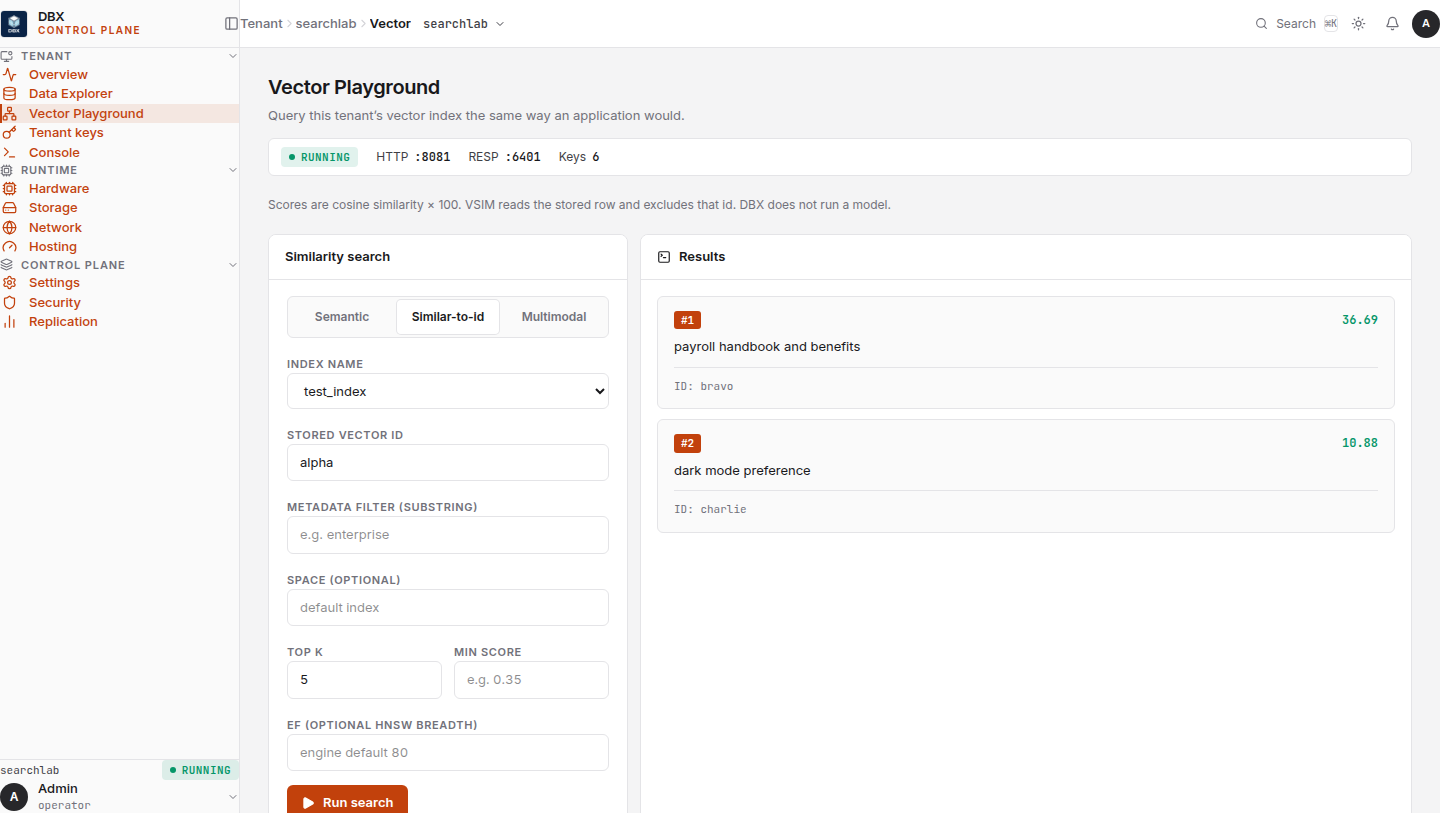Click the Hardware chip icon

click(9, 189)
